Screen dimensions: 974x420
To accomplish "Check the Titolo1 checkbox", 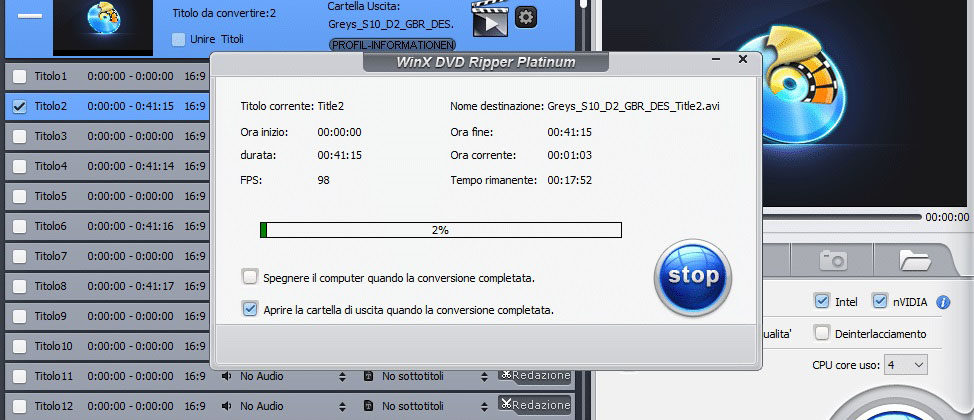I will [x=20, y=76].
